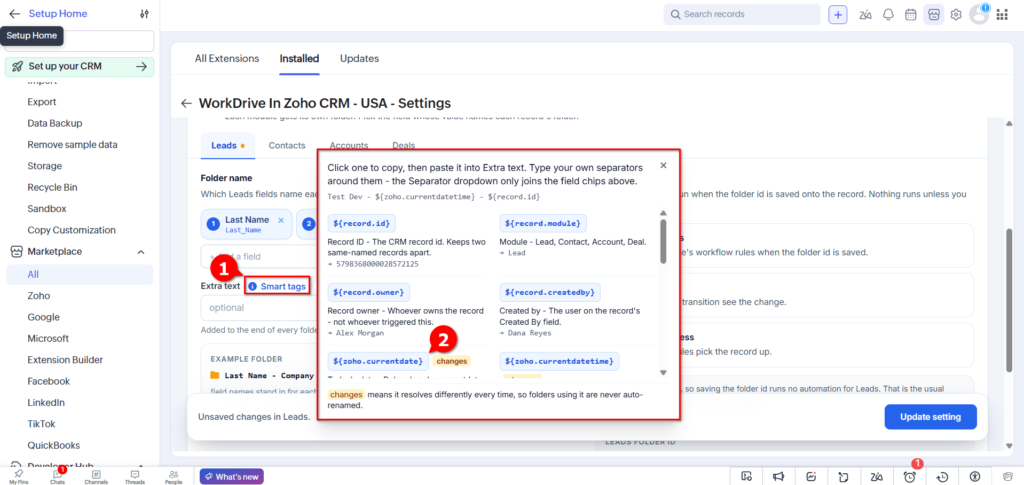Screen dimensions: 1024x485
Task: Click Update setting button
Action: point(931,417)
